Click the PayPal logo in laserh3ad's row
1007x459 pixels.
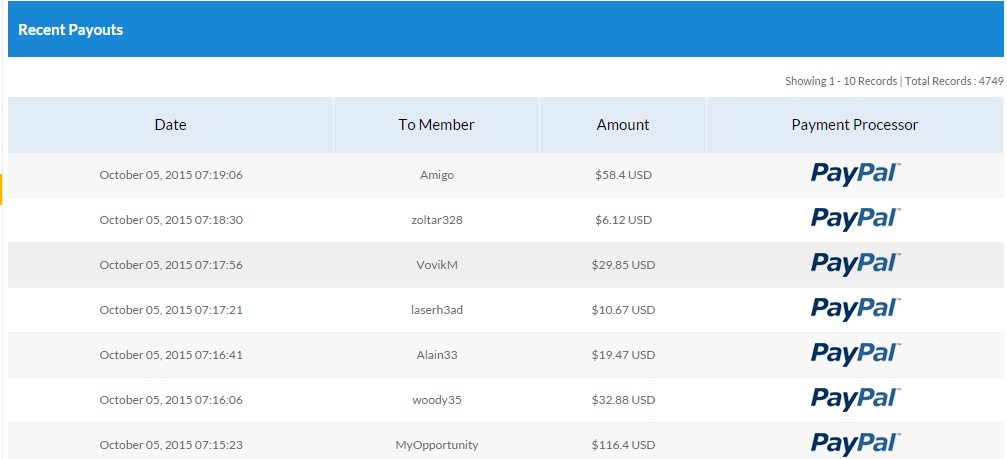coord(855,309)
